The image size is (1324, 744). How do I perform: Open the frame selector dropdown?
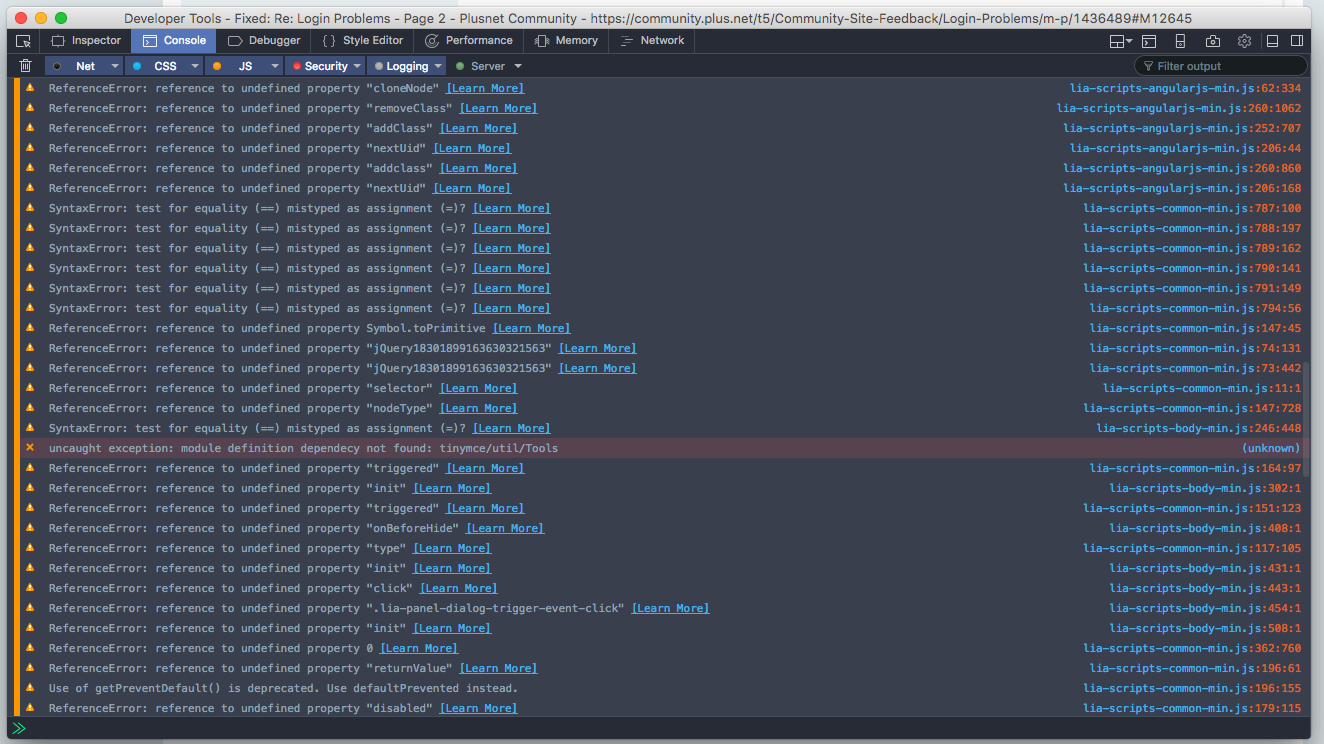[x=1120, y=41]
